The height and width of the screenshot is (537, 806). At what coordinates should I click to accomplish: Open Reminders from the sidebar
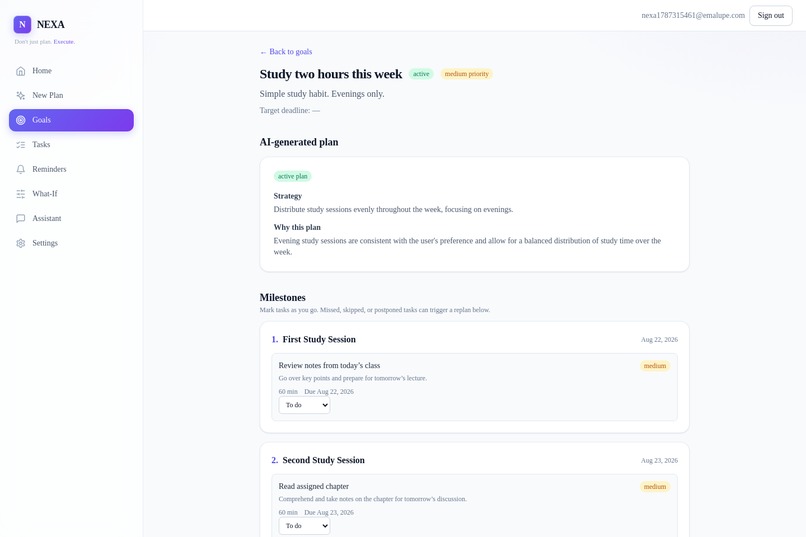point(71,170)
